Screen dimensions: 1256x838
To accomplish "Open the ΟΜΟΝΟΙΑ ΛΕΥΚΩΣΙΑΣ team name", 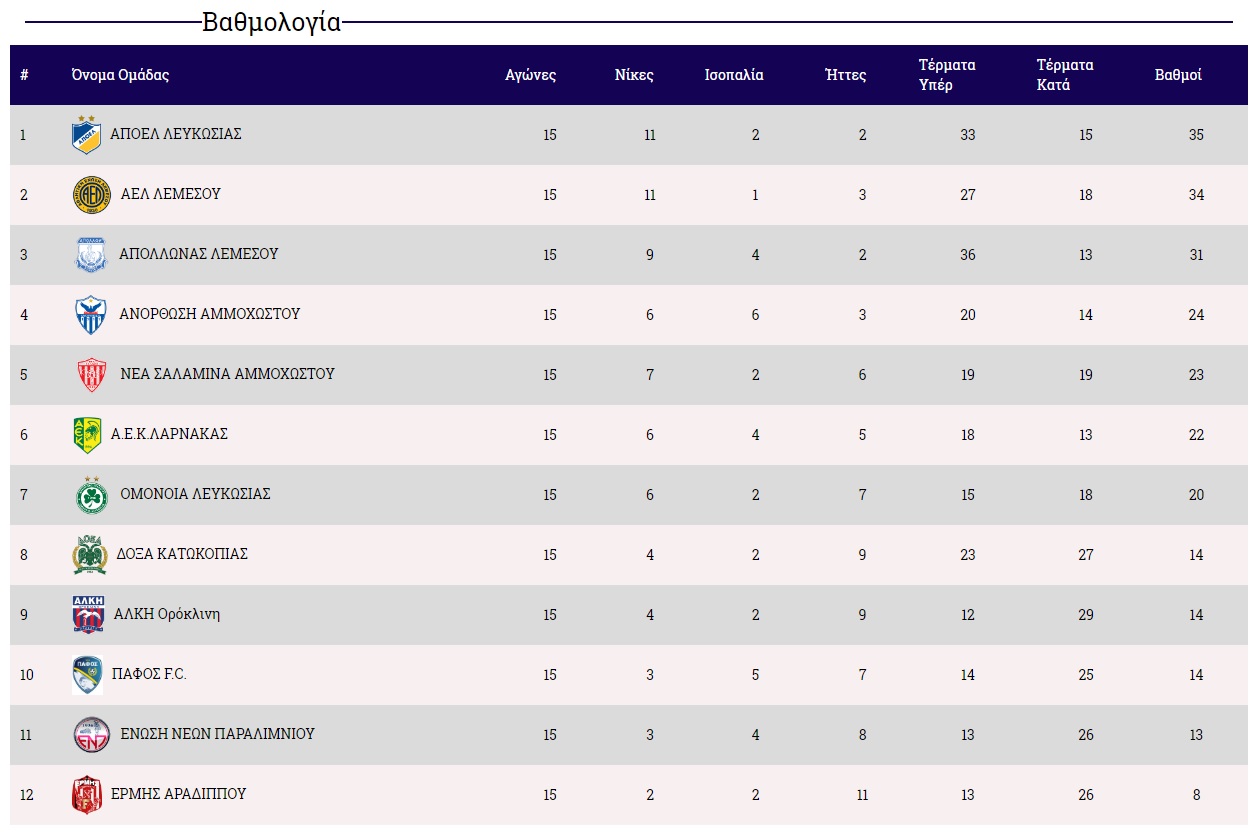I will [195, 494].
